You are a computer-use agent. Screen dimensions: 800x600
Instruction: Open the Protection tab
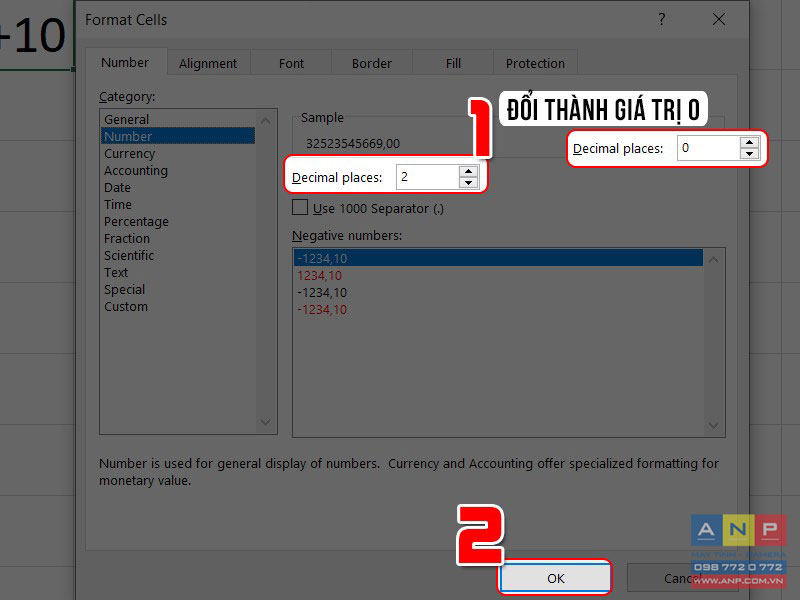(535, 63)
